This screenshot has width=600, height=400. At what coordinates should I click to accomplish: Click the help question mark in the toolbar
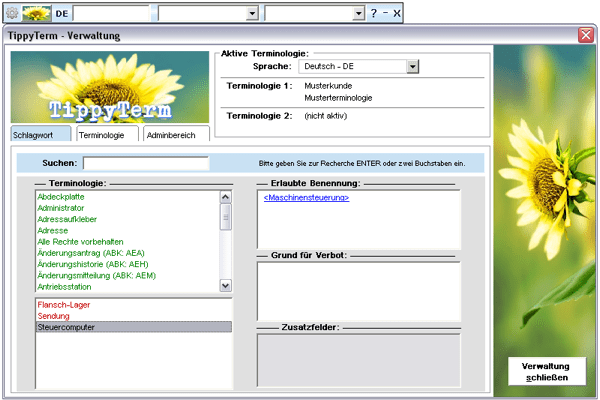pos(374,13)
